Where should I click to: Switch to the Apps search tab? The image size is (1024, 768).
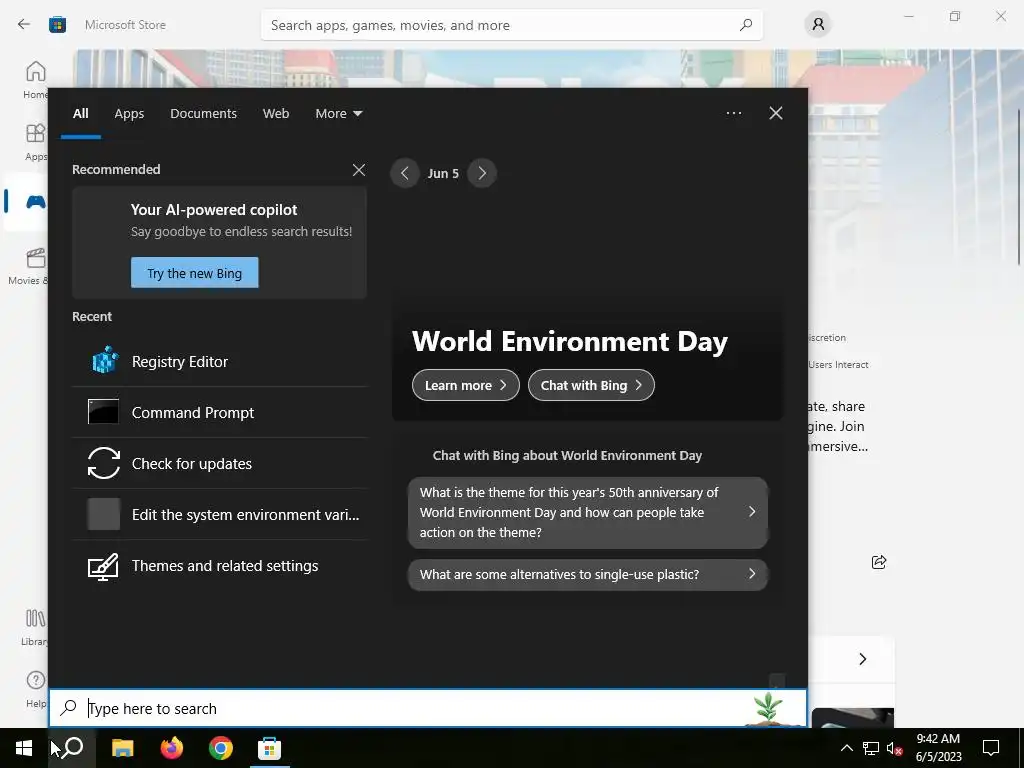(129, 114)
